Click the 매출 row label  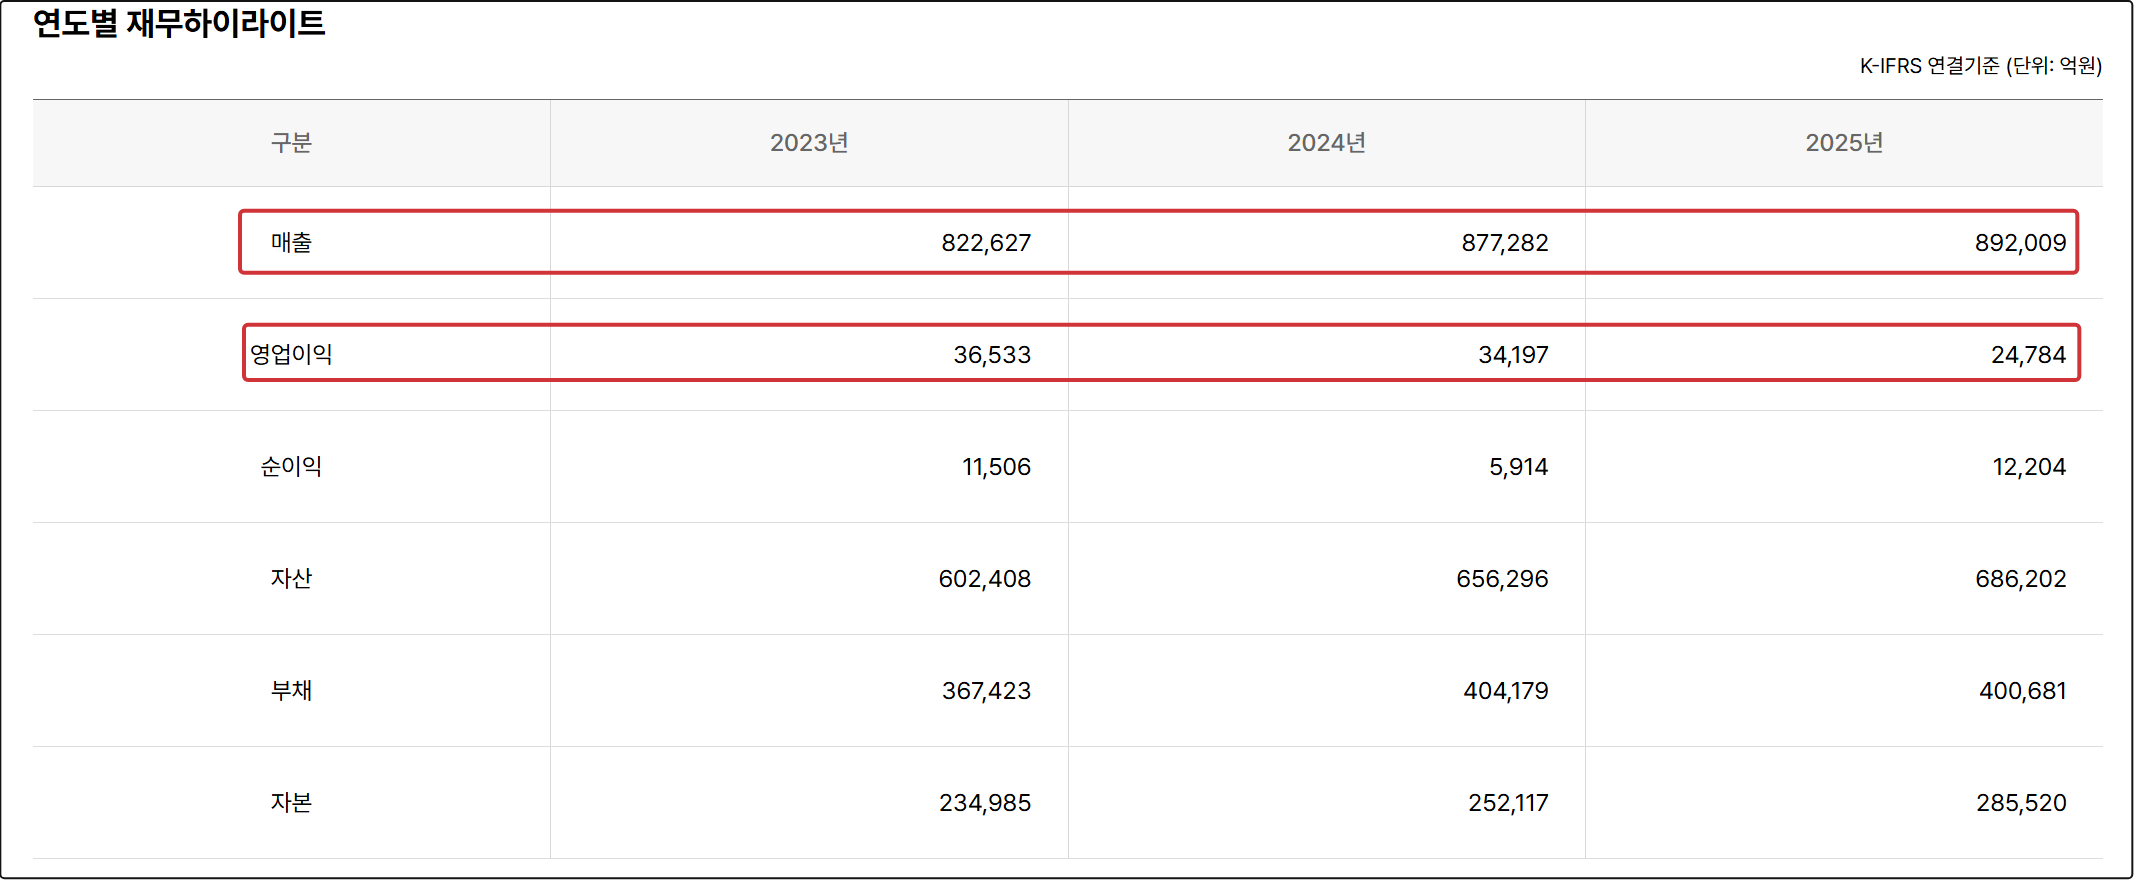[291, 243]
